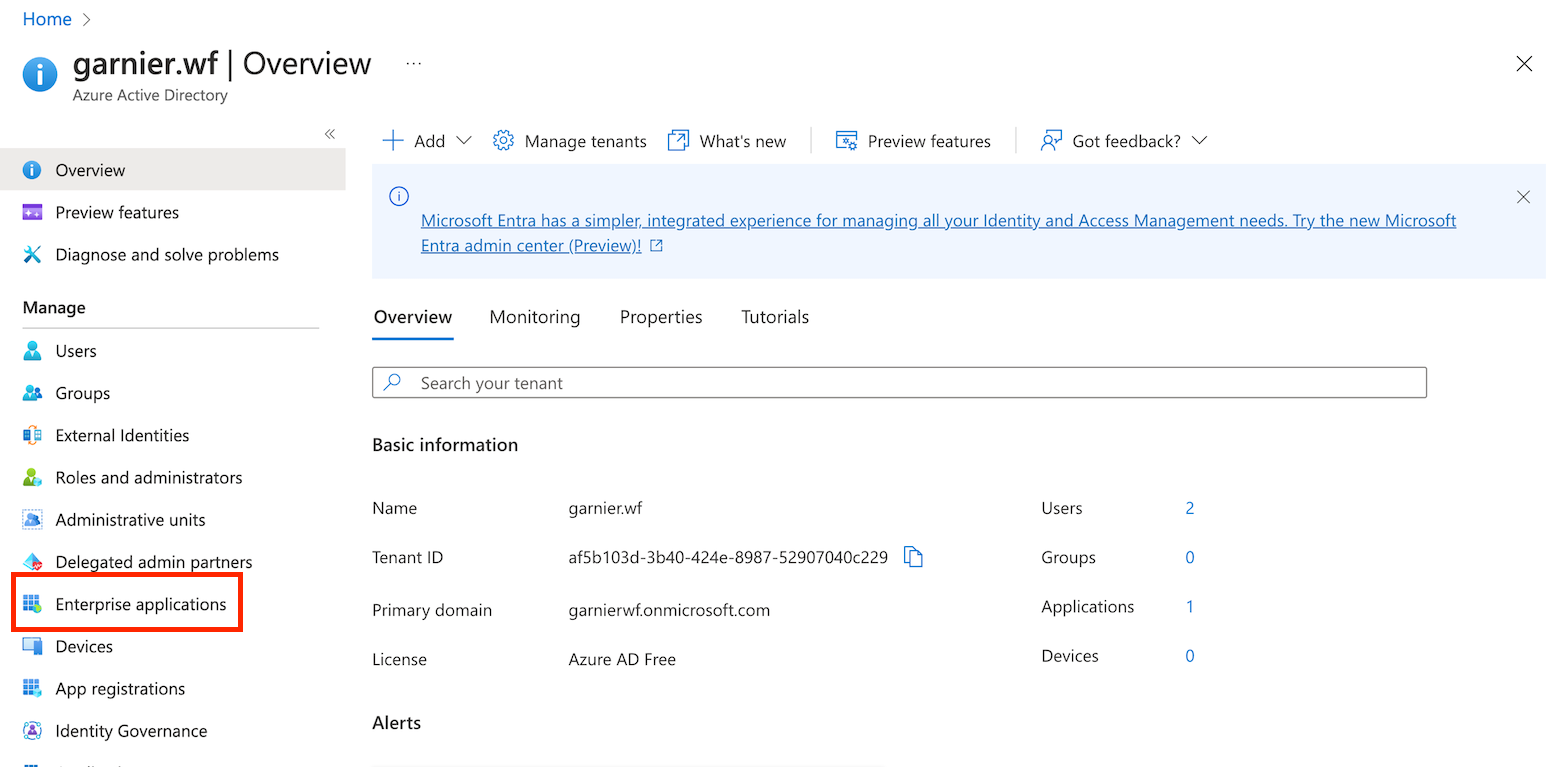Click the Groups icon in sidebar

(x=32, y=393)
